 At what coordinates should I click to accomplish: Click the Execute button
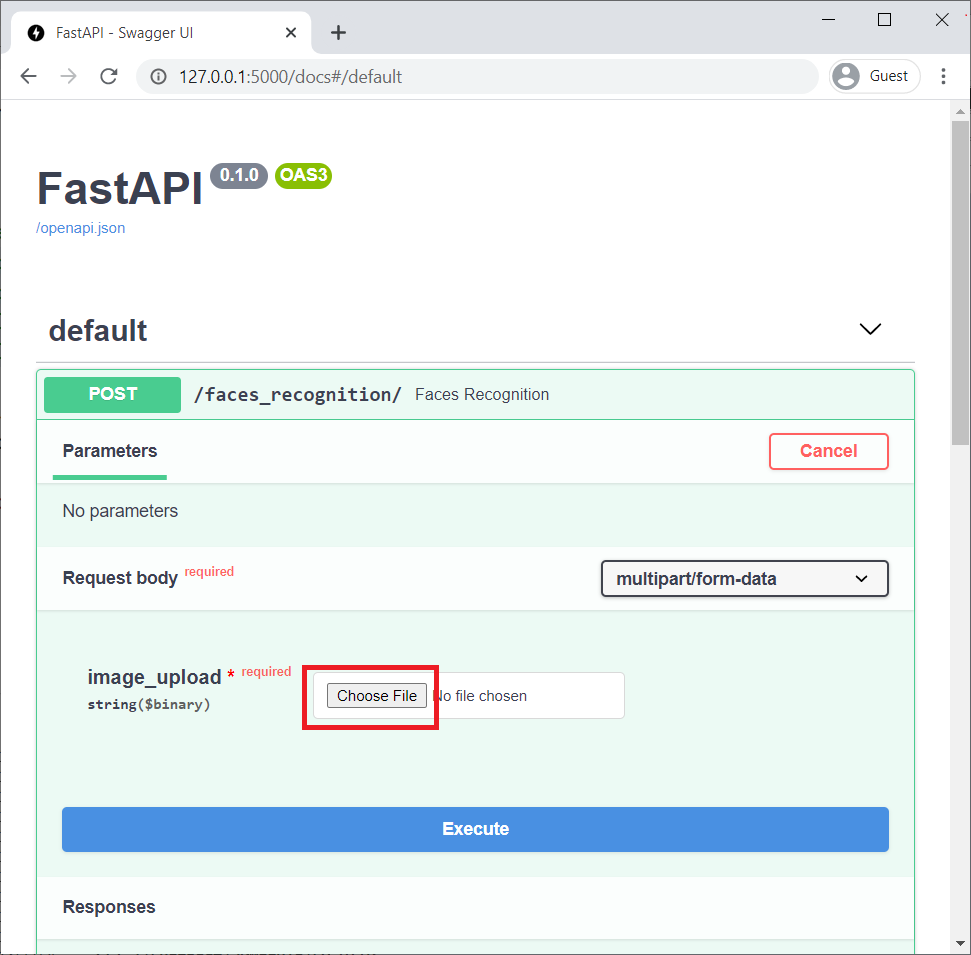(475, 828)
